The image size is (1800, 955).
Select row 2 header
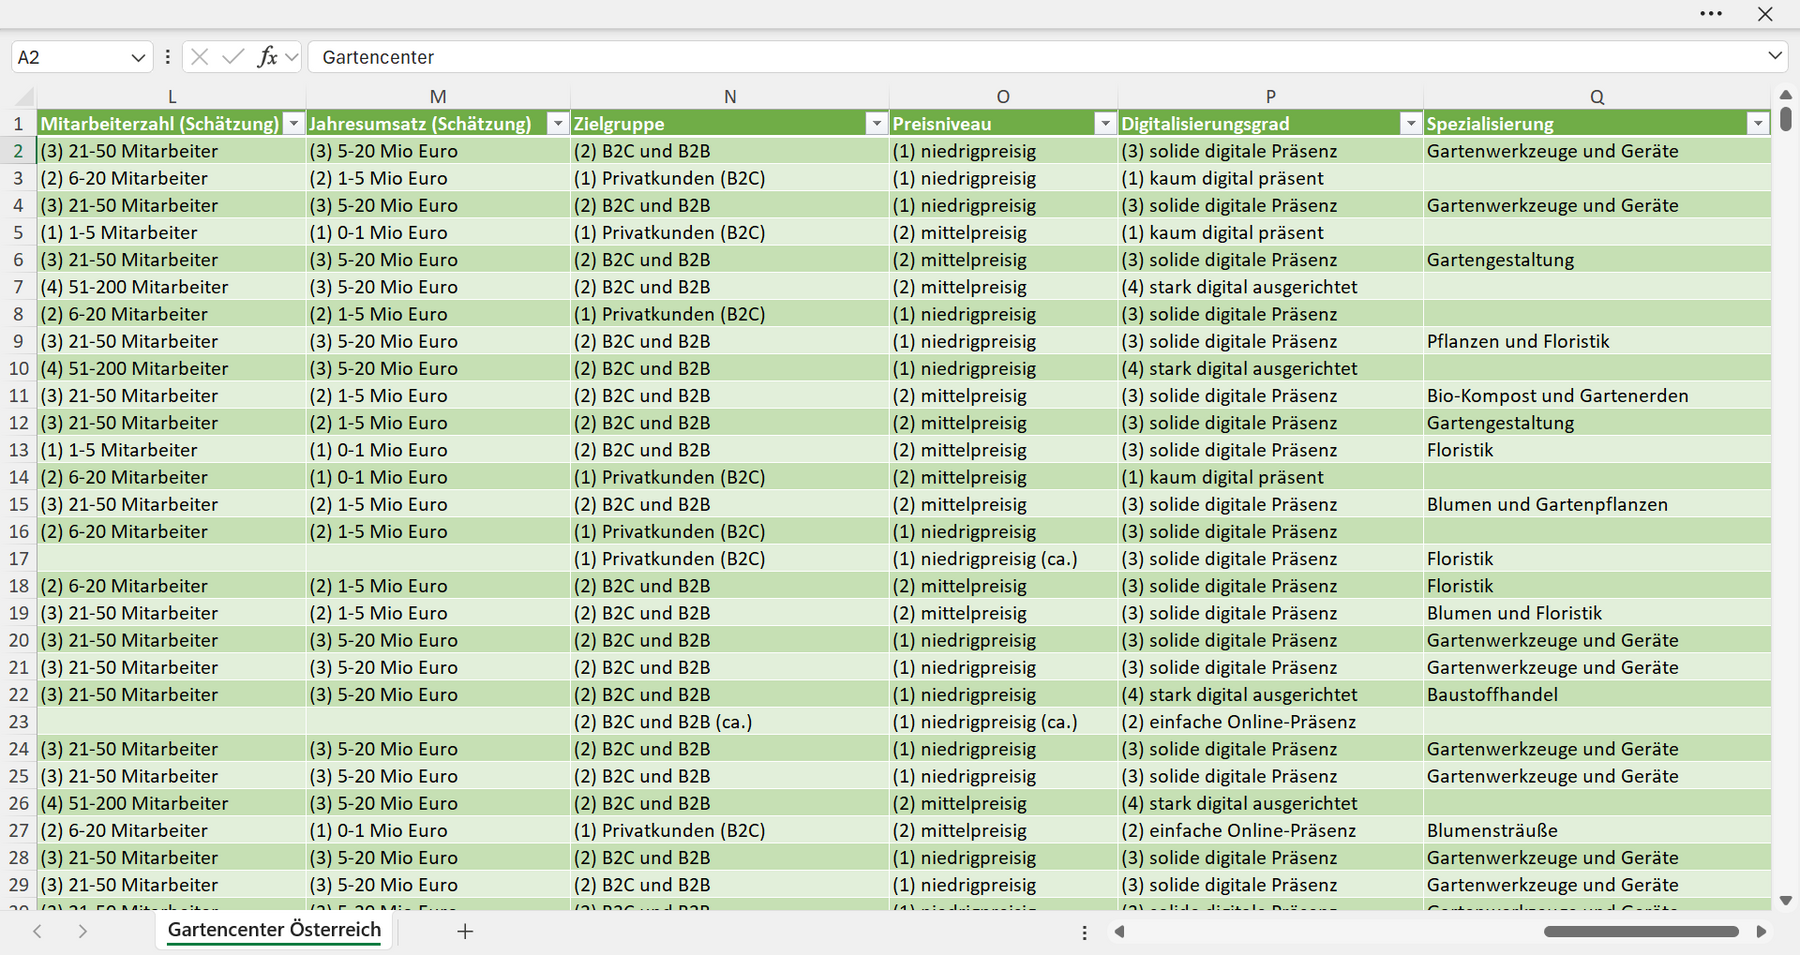(x=19, y=151)
